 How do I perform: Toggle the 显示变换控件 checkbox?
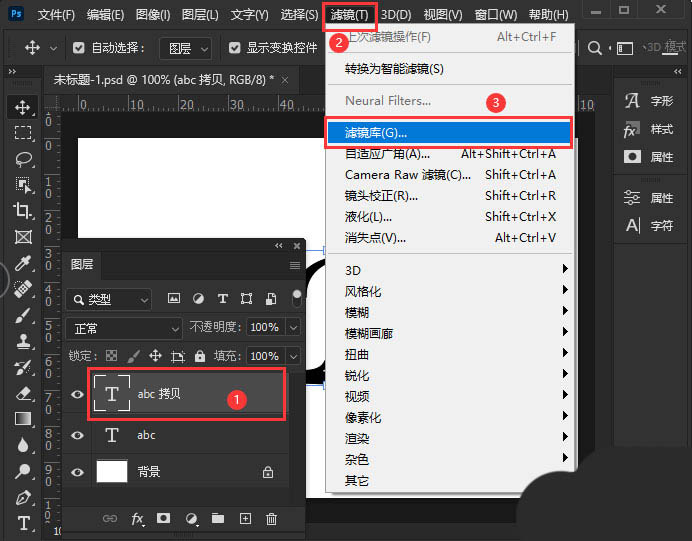(x=234, y=47)
